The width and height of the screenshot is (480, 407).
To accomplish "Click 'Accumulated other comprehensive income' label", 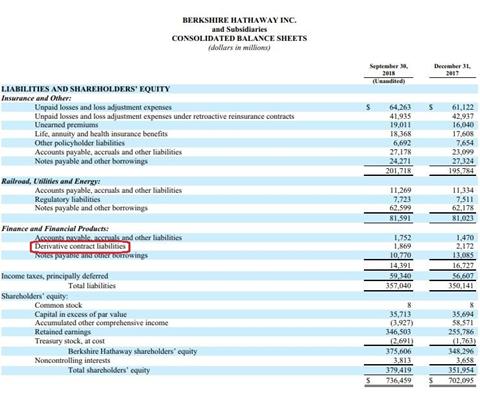I will (x=101, y=323).
